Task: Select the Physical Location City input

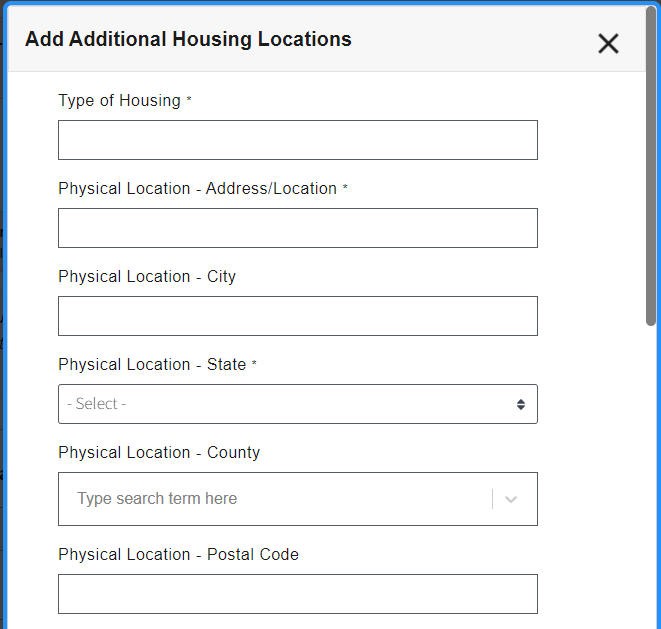Action: click(297, 316)
